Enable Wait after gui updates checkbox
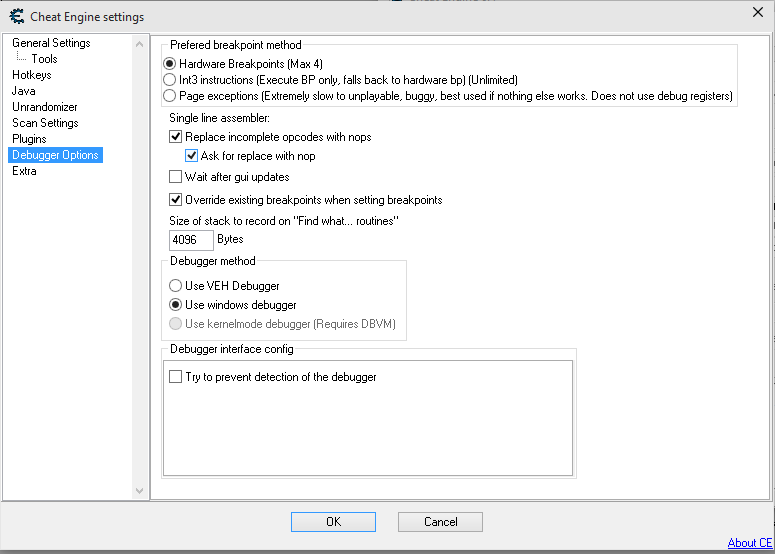This screenshot has width=775, height=554. 177,177
